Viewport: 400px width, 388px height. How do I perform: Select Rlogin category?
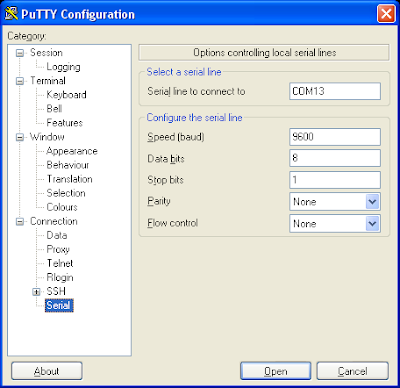[x=60, y=277]
